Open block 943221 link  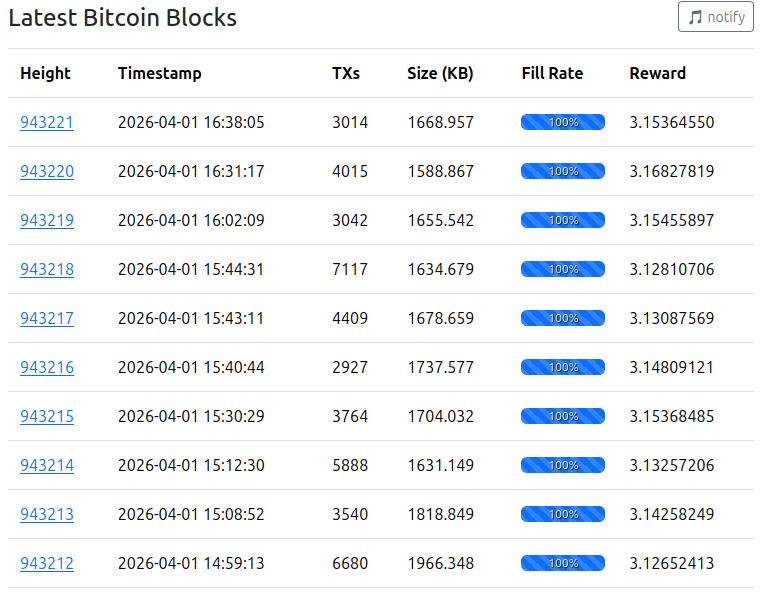pyautogui.click(x=47, y=122)
